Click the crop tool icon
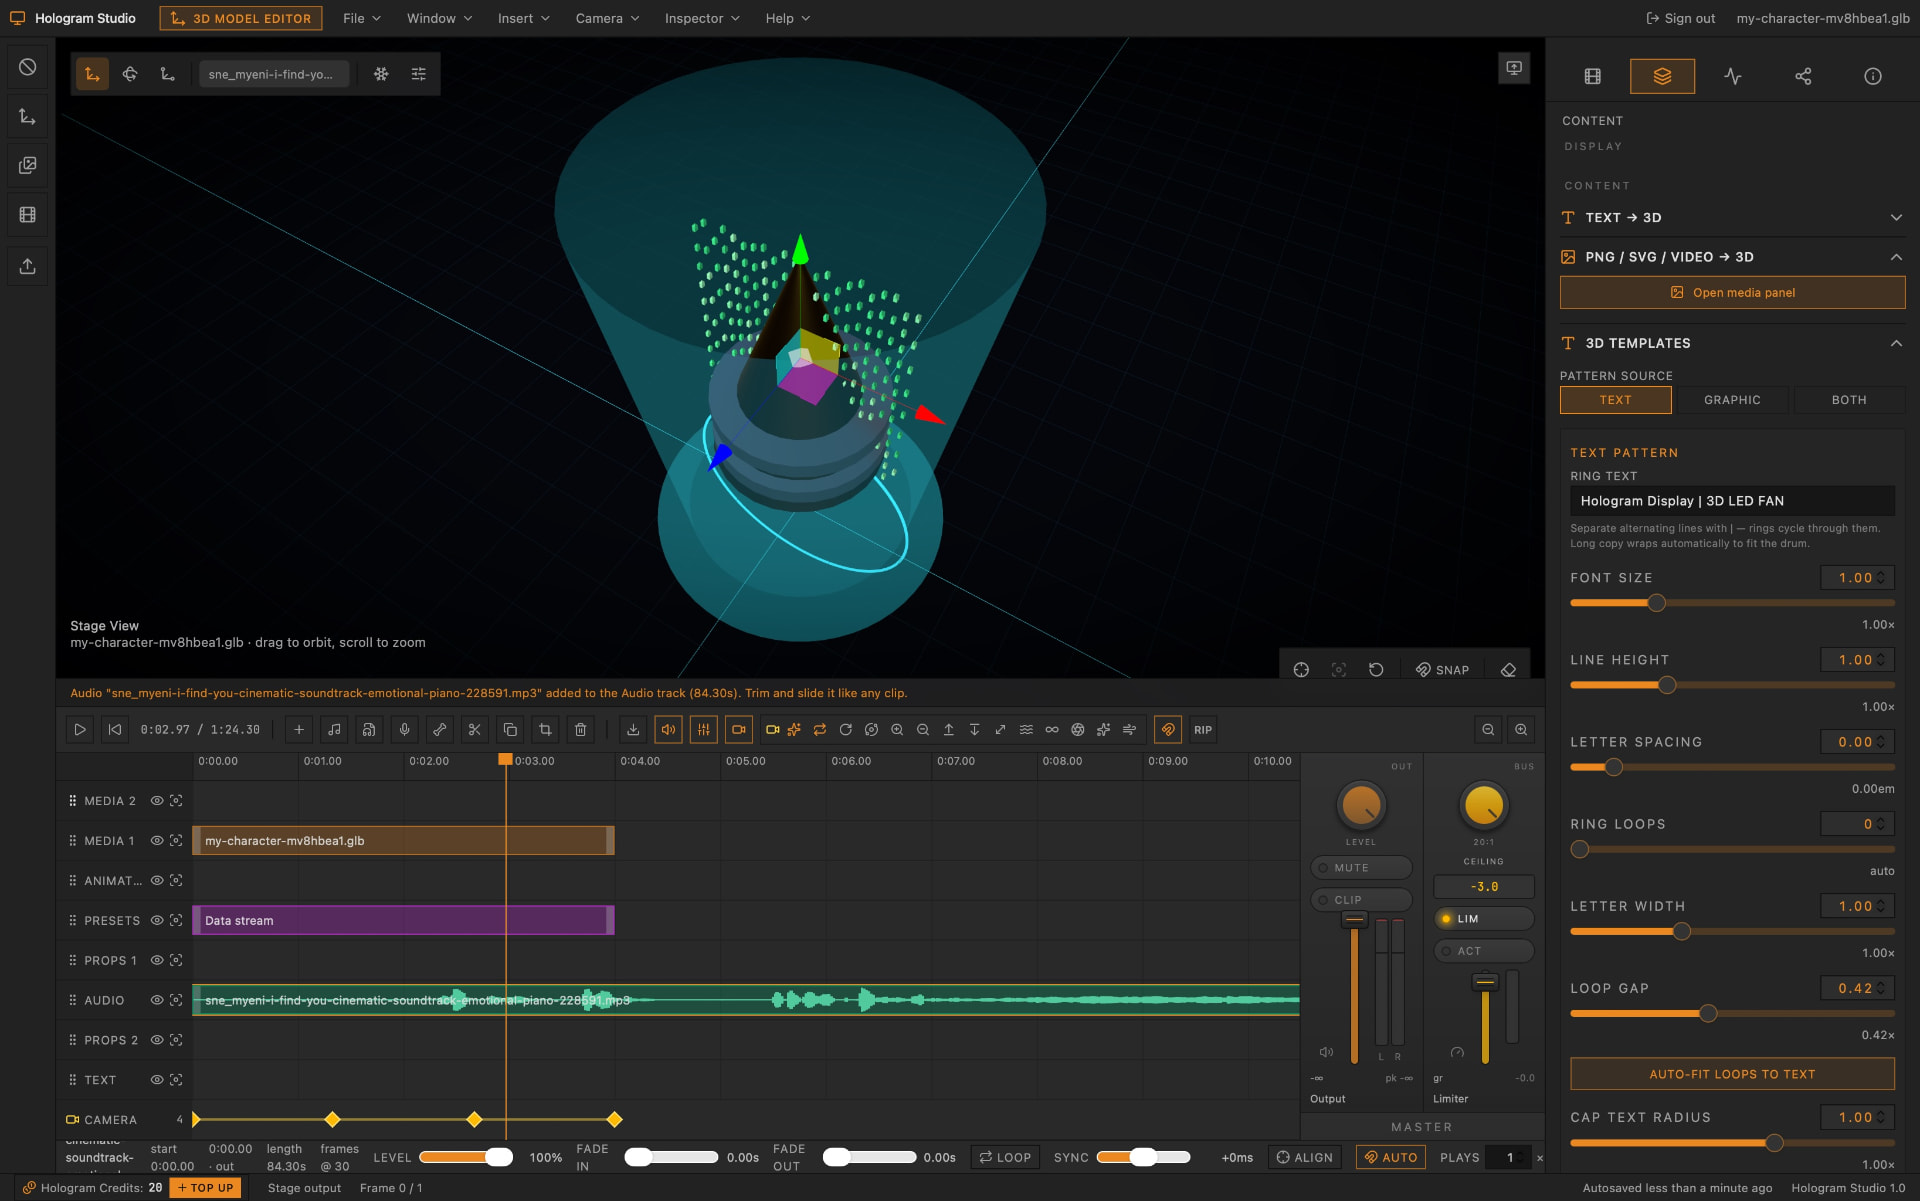 coord(545,730)
